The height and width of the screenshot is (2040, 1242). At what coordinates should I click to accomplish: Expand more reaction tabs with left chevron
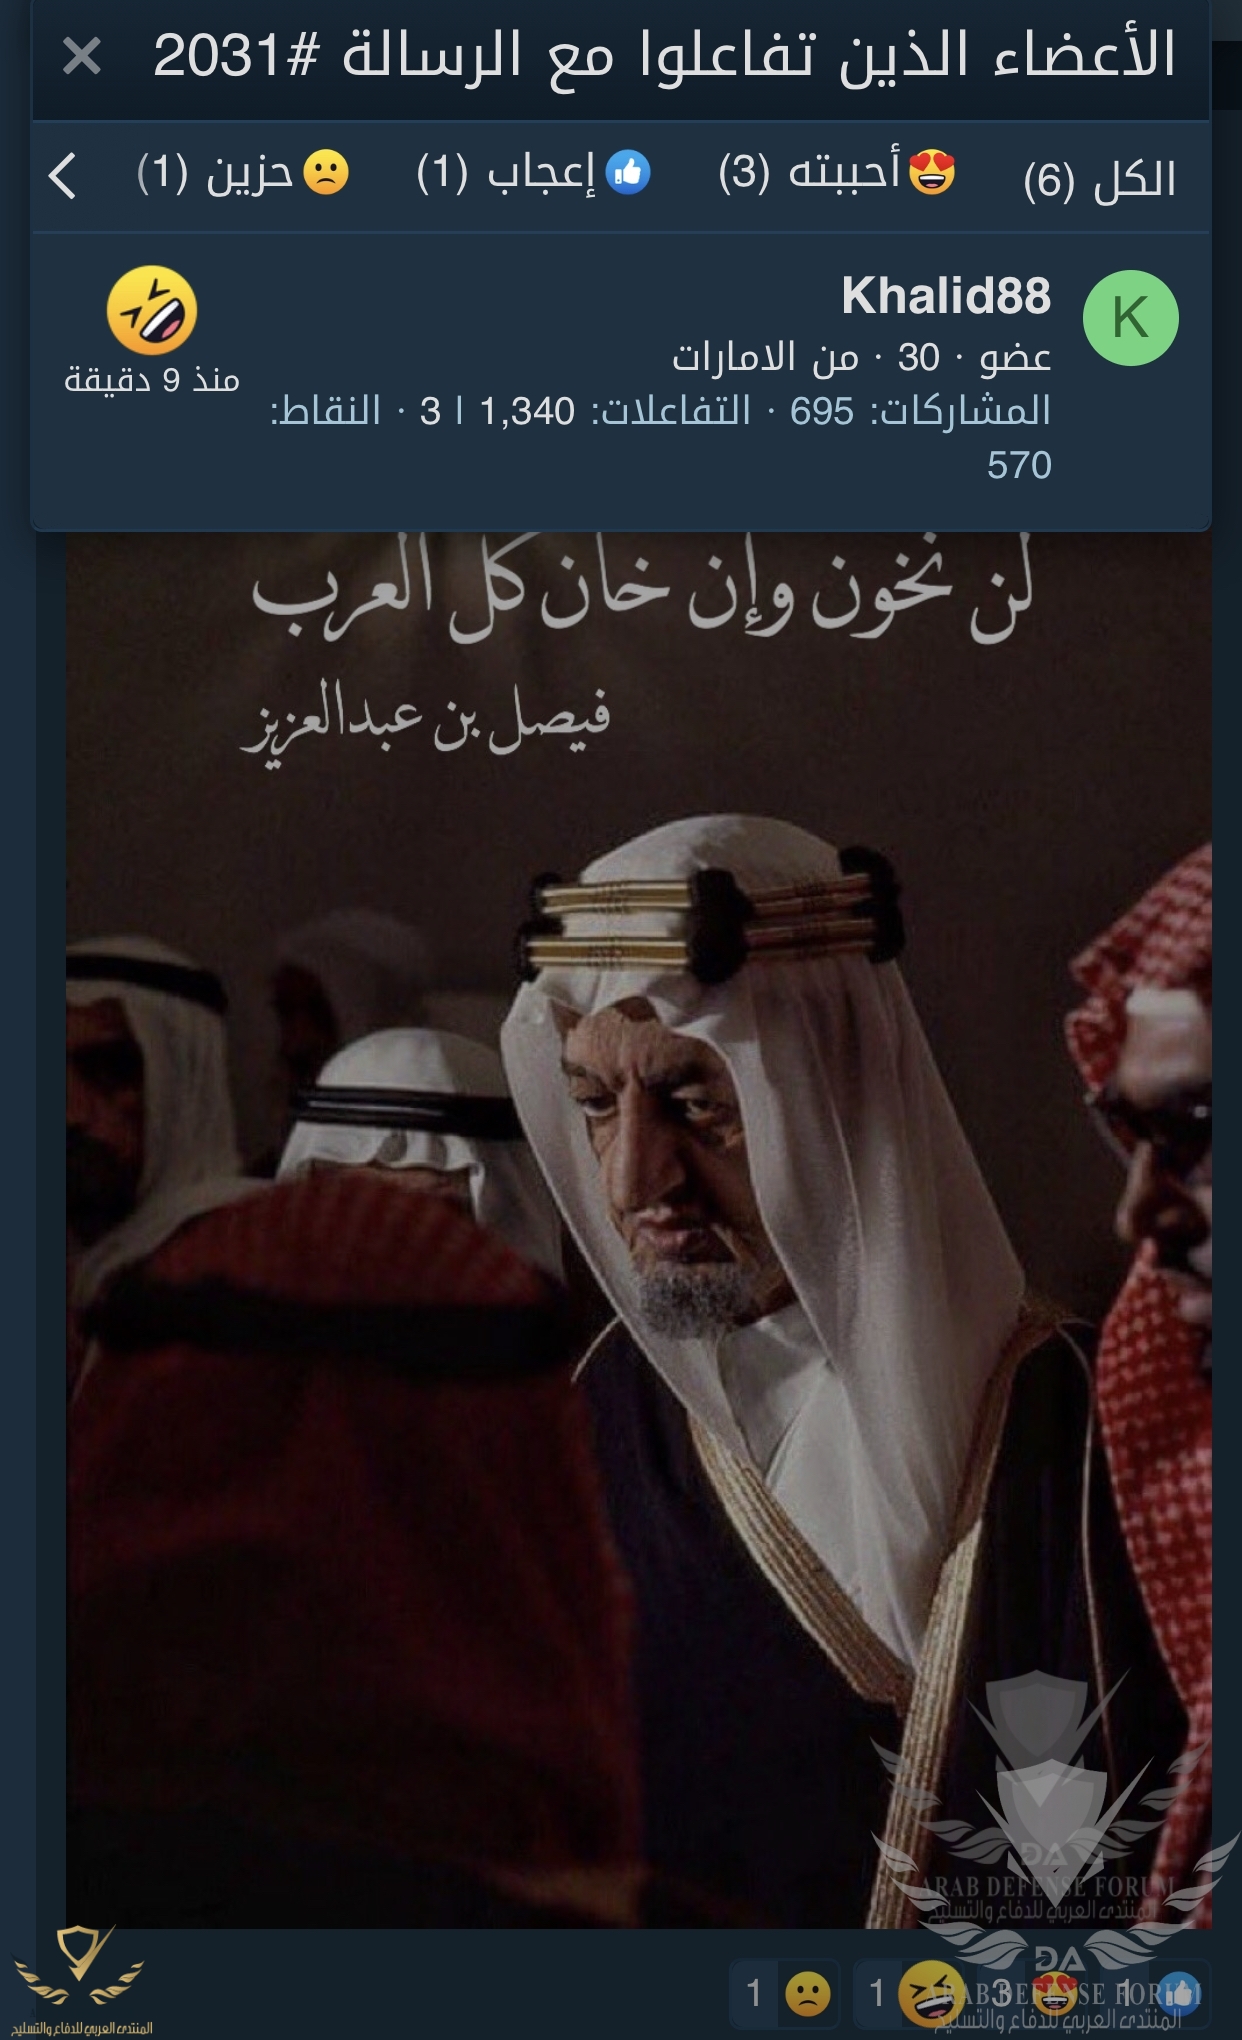62,176
